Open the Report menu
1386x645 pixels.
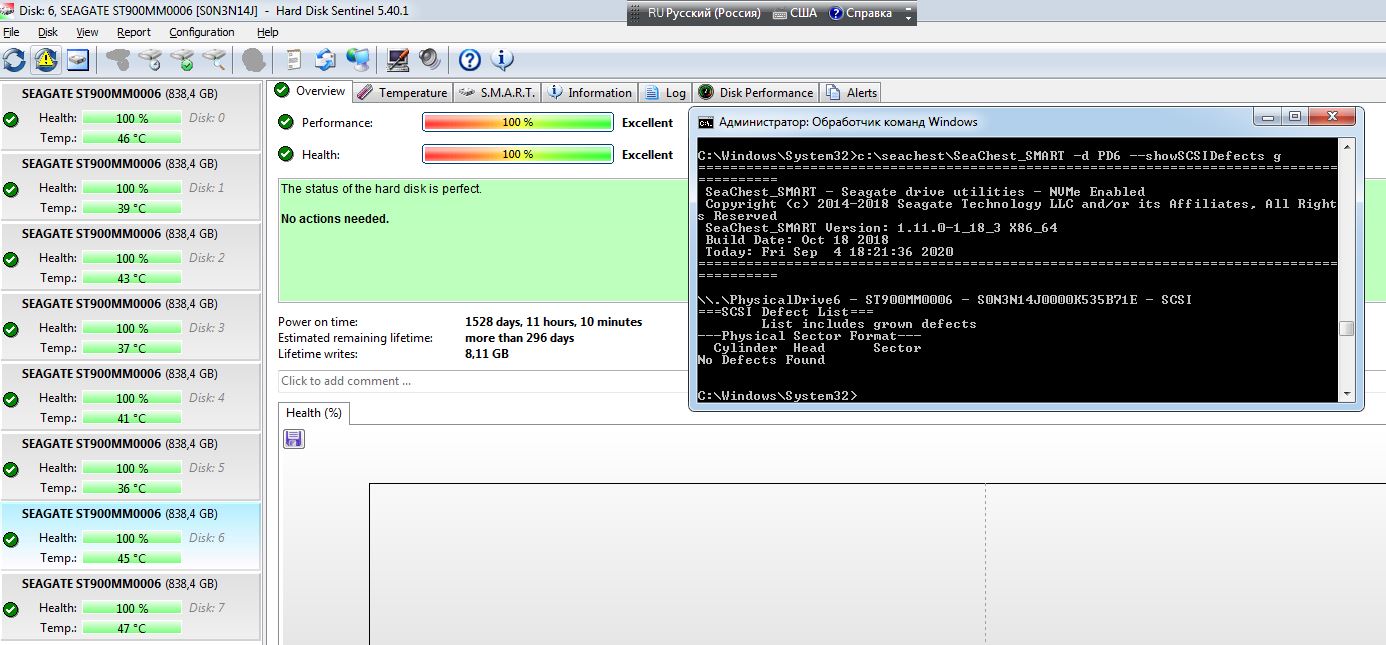[134, 32]
